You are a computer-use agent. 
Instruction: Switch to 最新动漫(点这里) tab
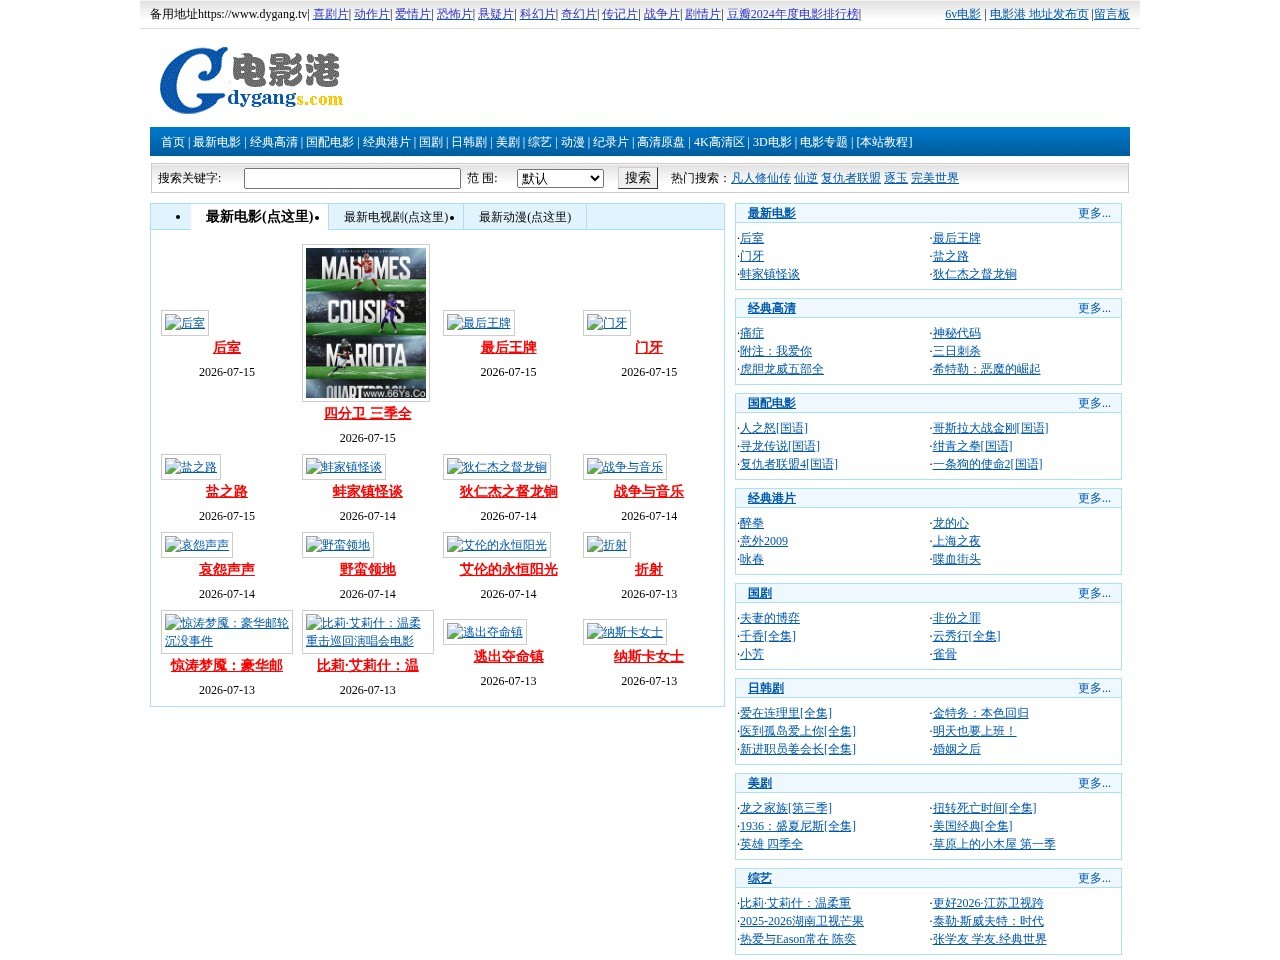525,217
